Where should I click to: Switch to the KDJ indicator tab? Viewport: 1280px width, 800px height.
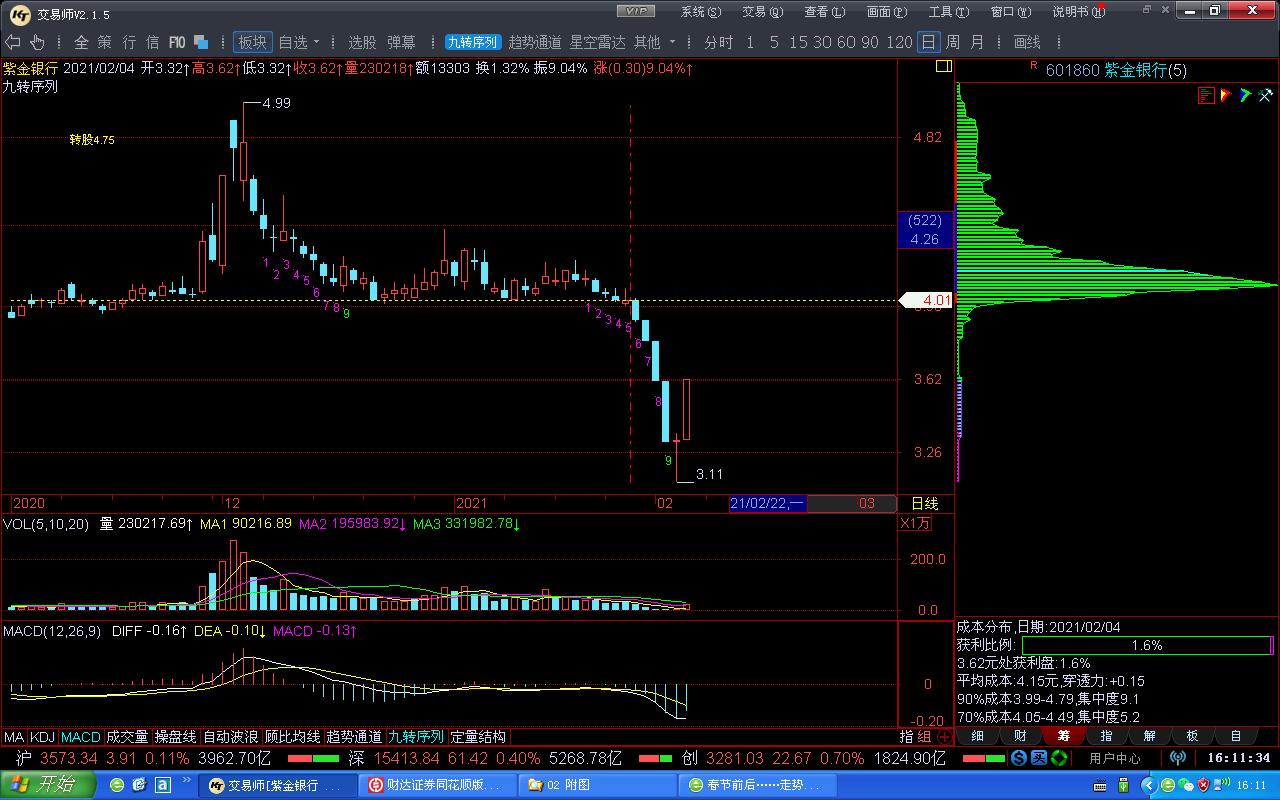43,737
